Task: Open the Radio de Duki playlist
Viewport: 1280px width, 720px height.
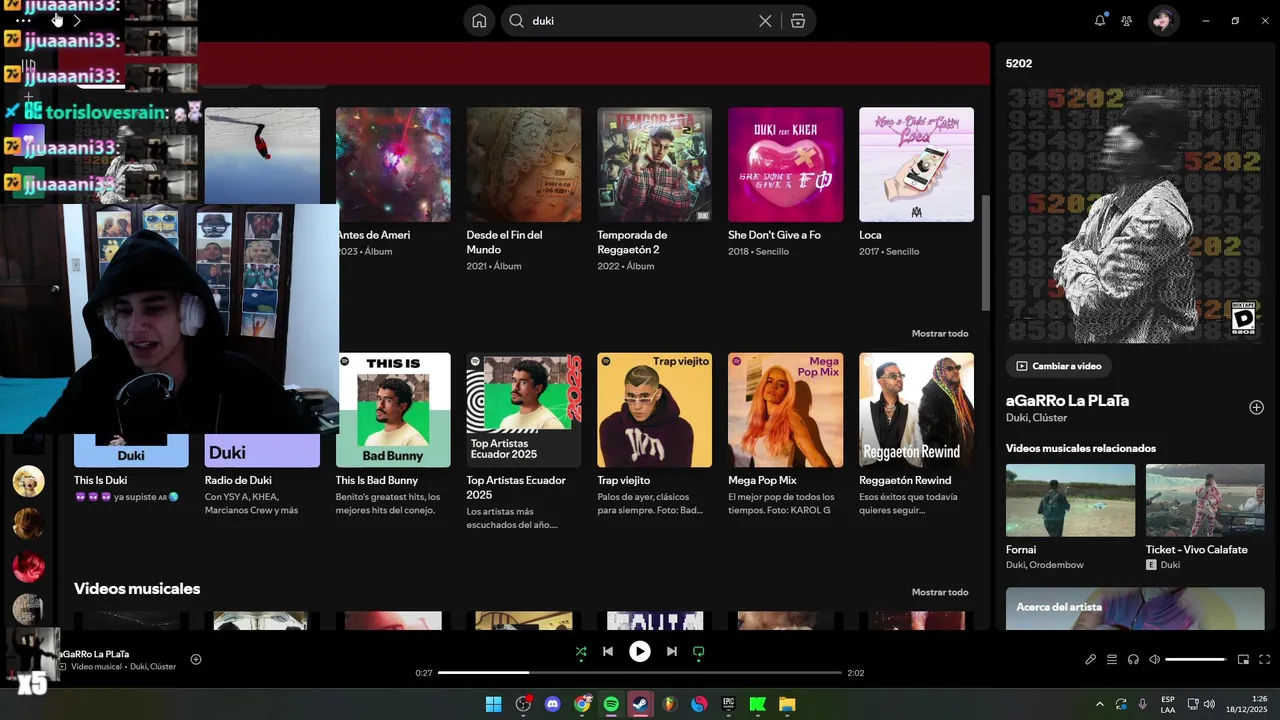Action: coord(262,475)
